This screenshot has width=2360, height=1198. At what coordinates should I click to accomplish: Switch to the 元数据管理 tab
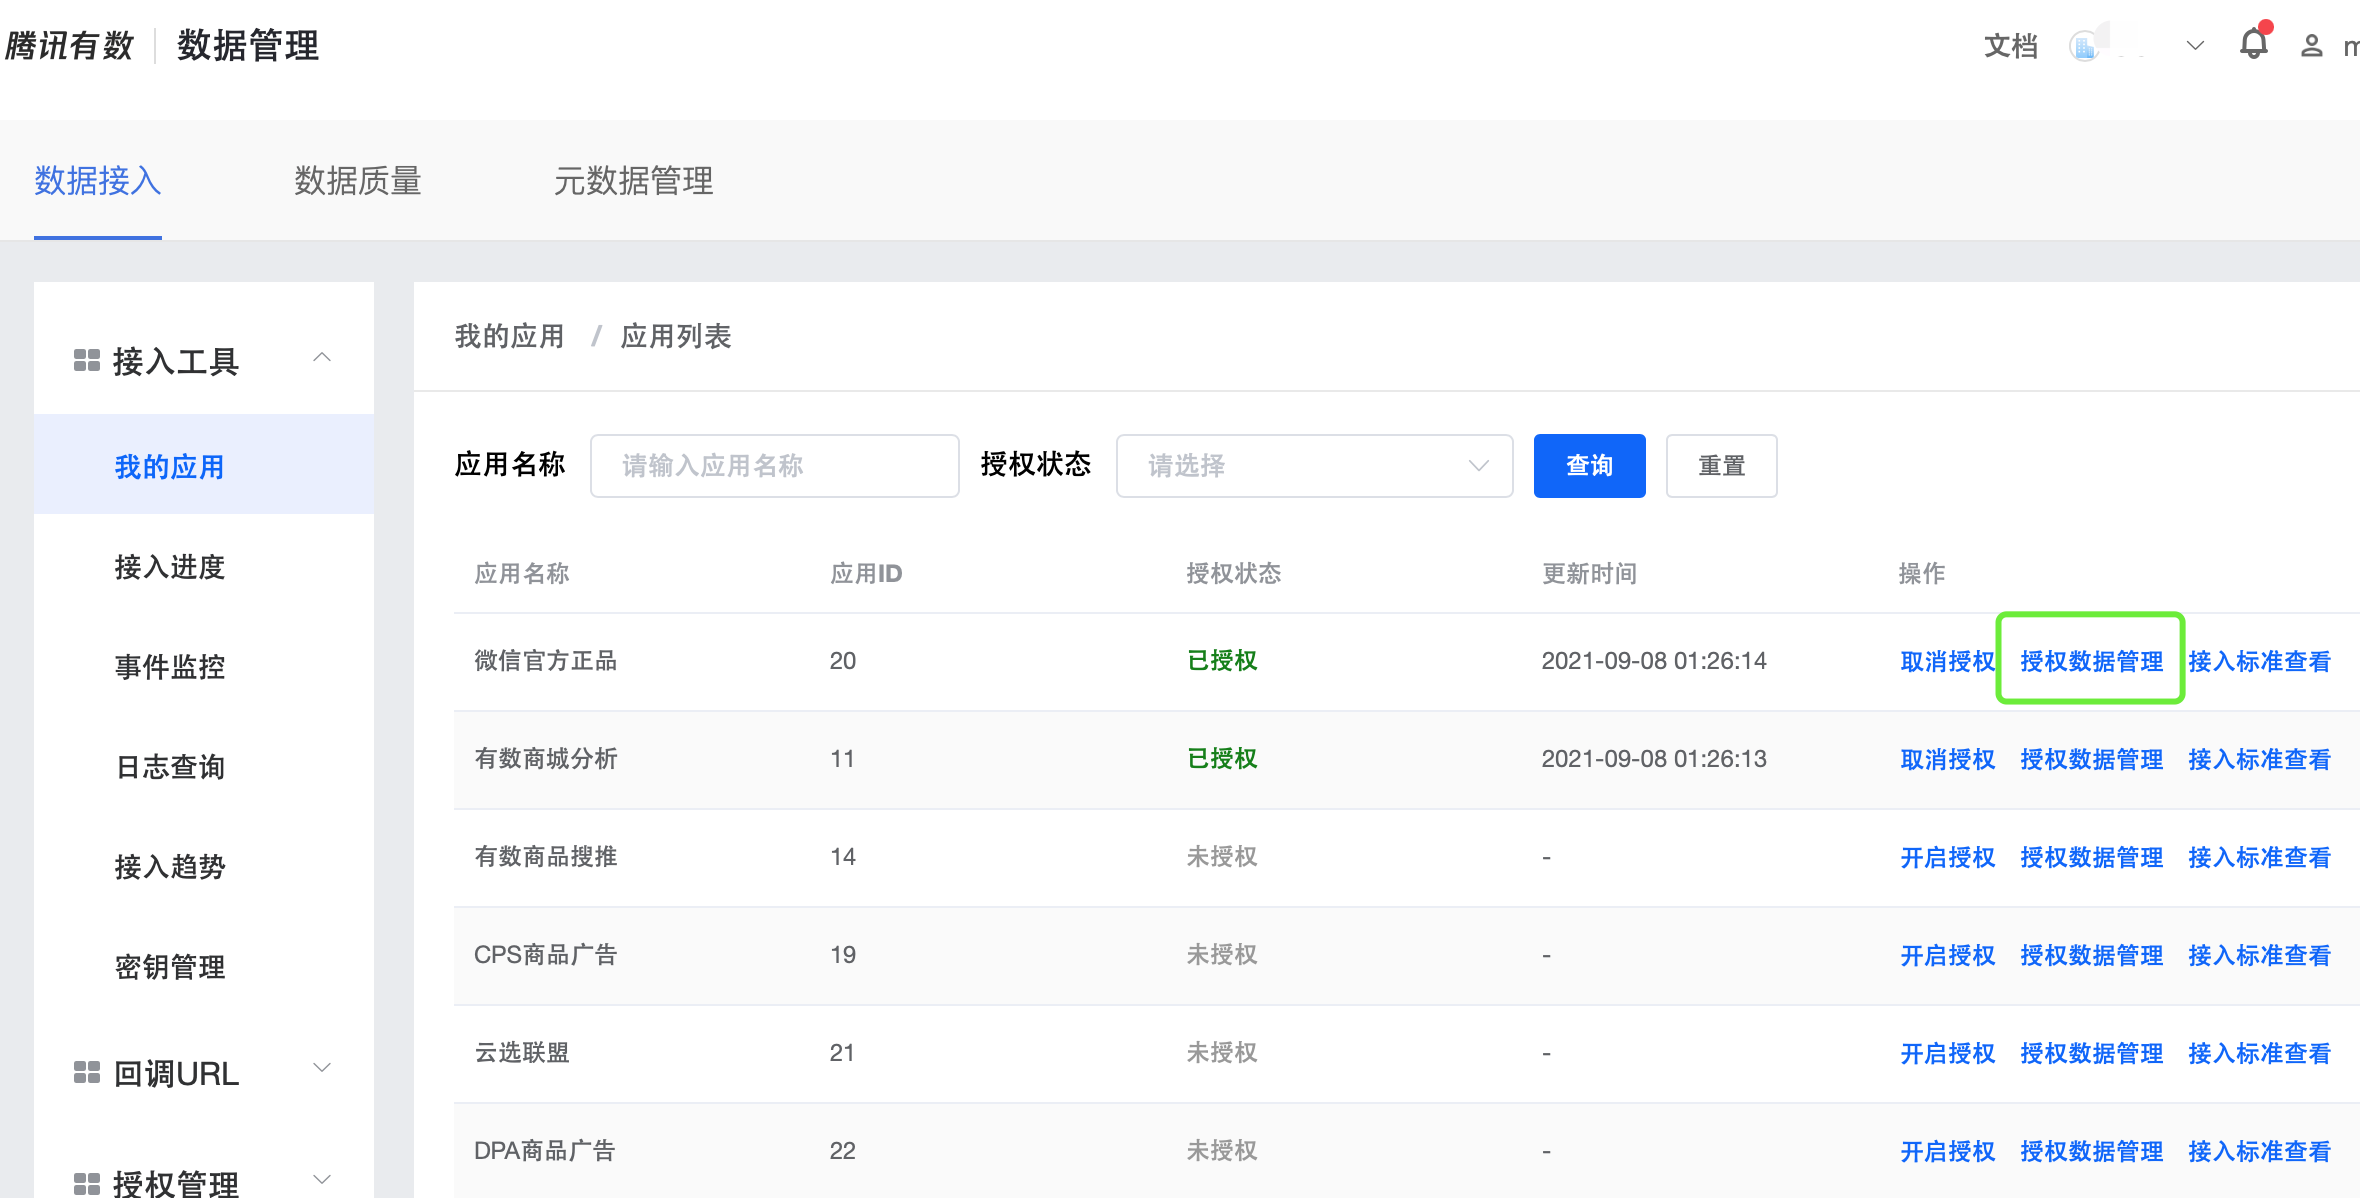coord(634,181)
